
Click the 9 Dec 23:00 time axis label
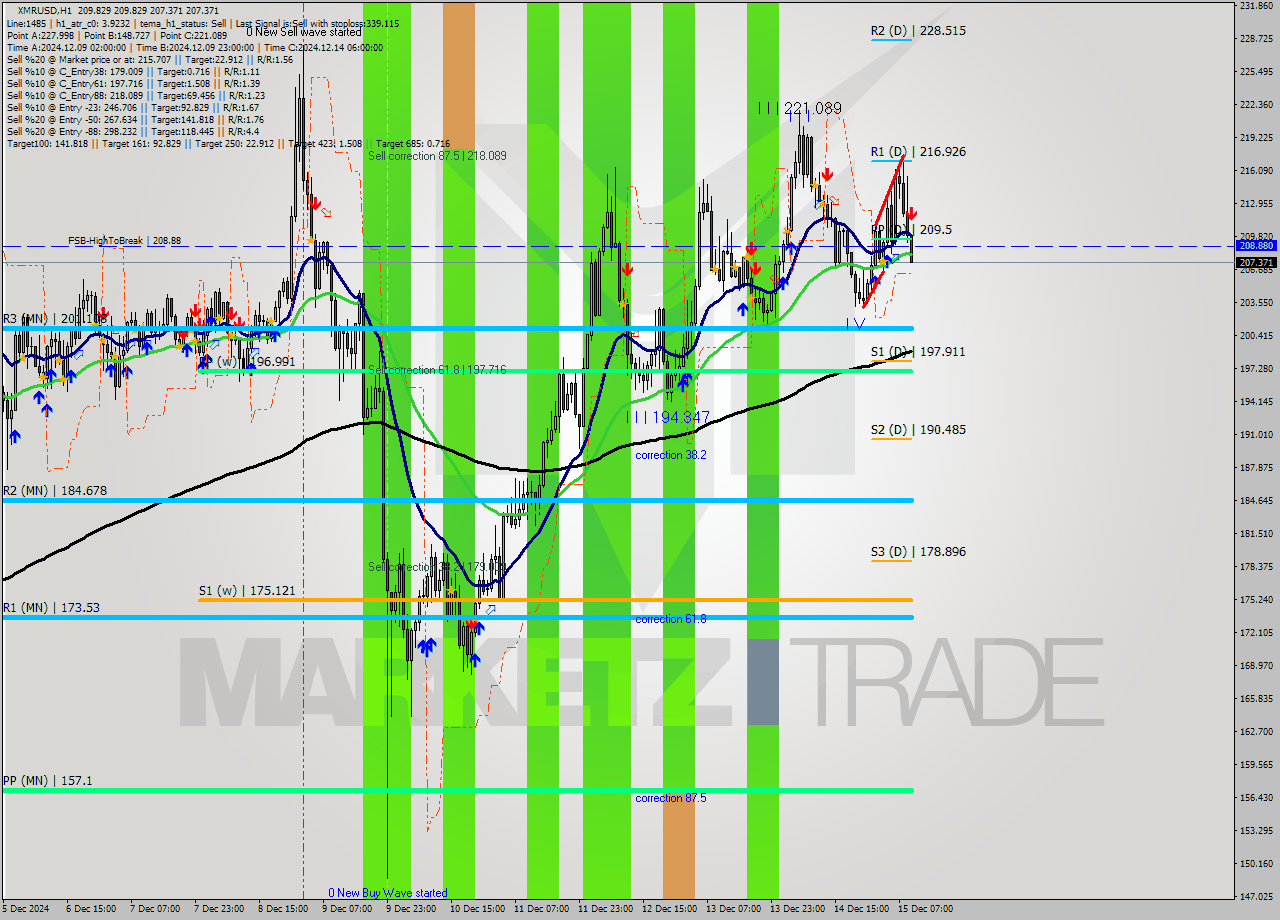410,909
